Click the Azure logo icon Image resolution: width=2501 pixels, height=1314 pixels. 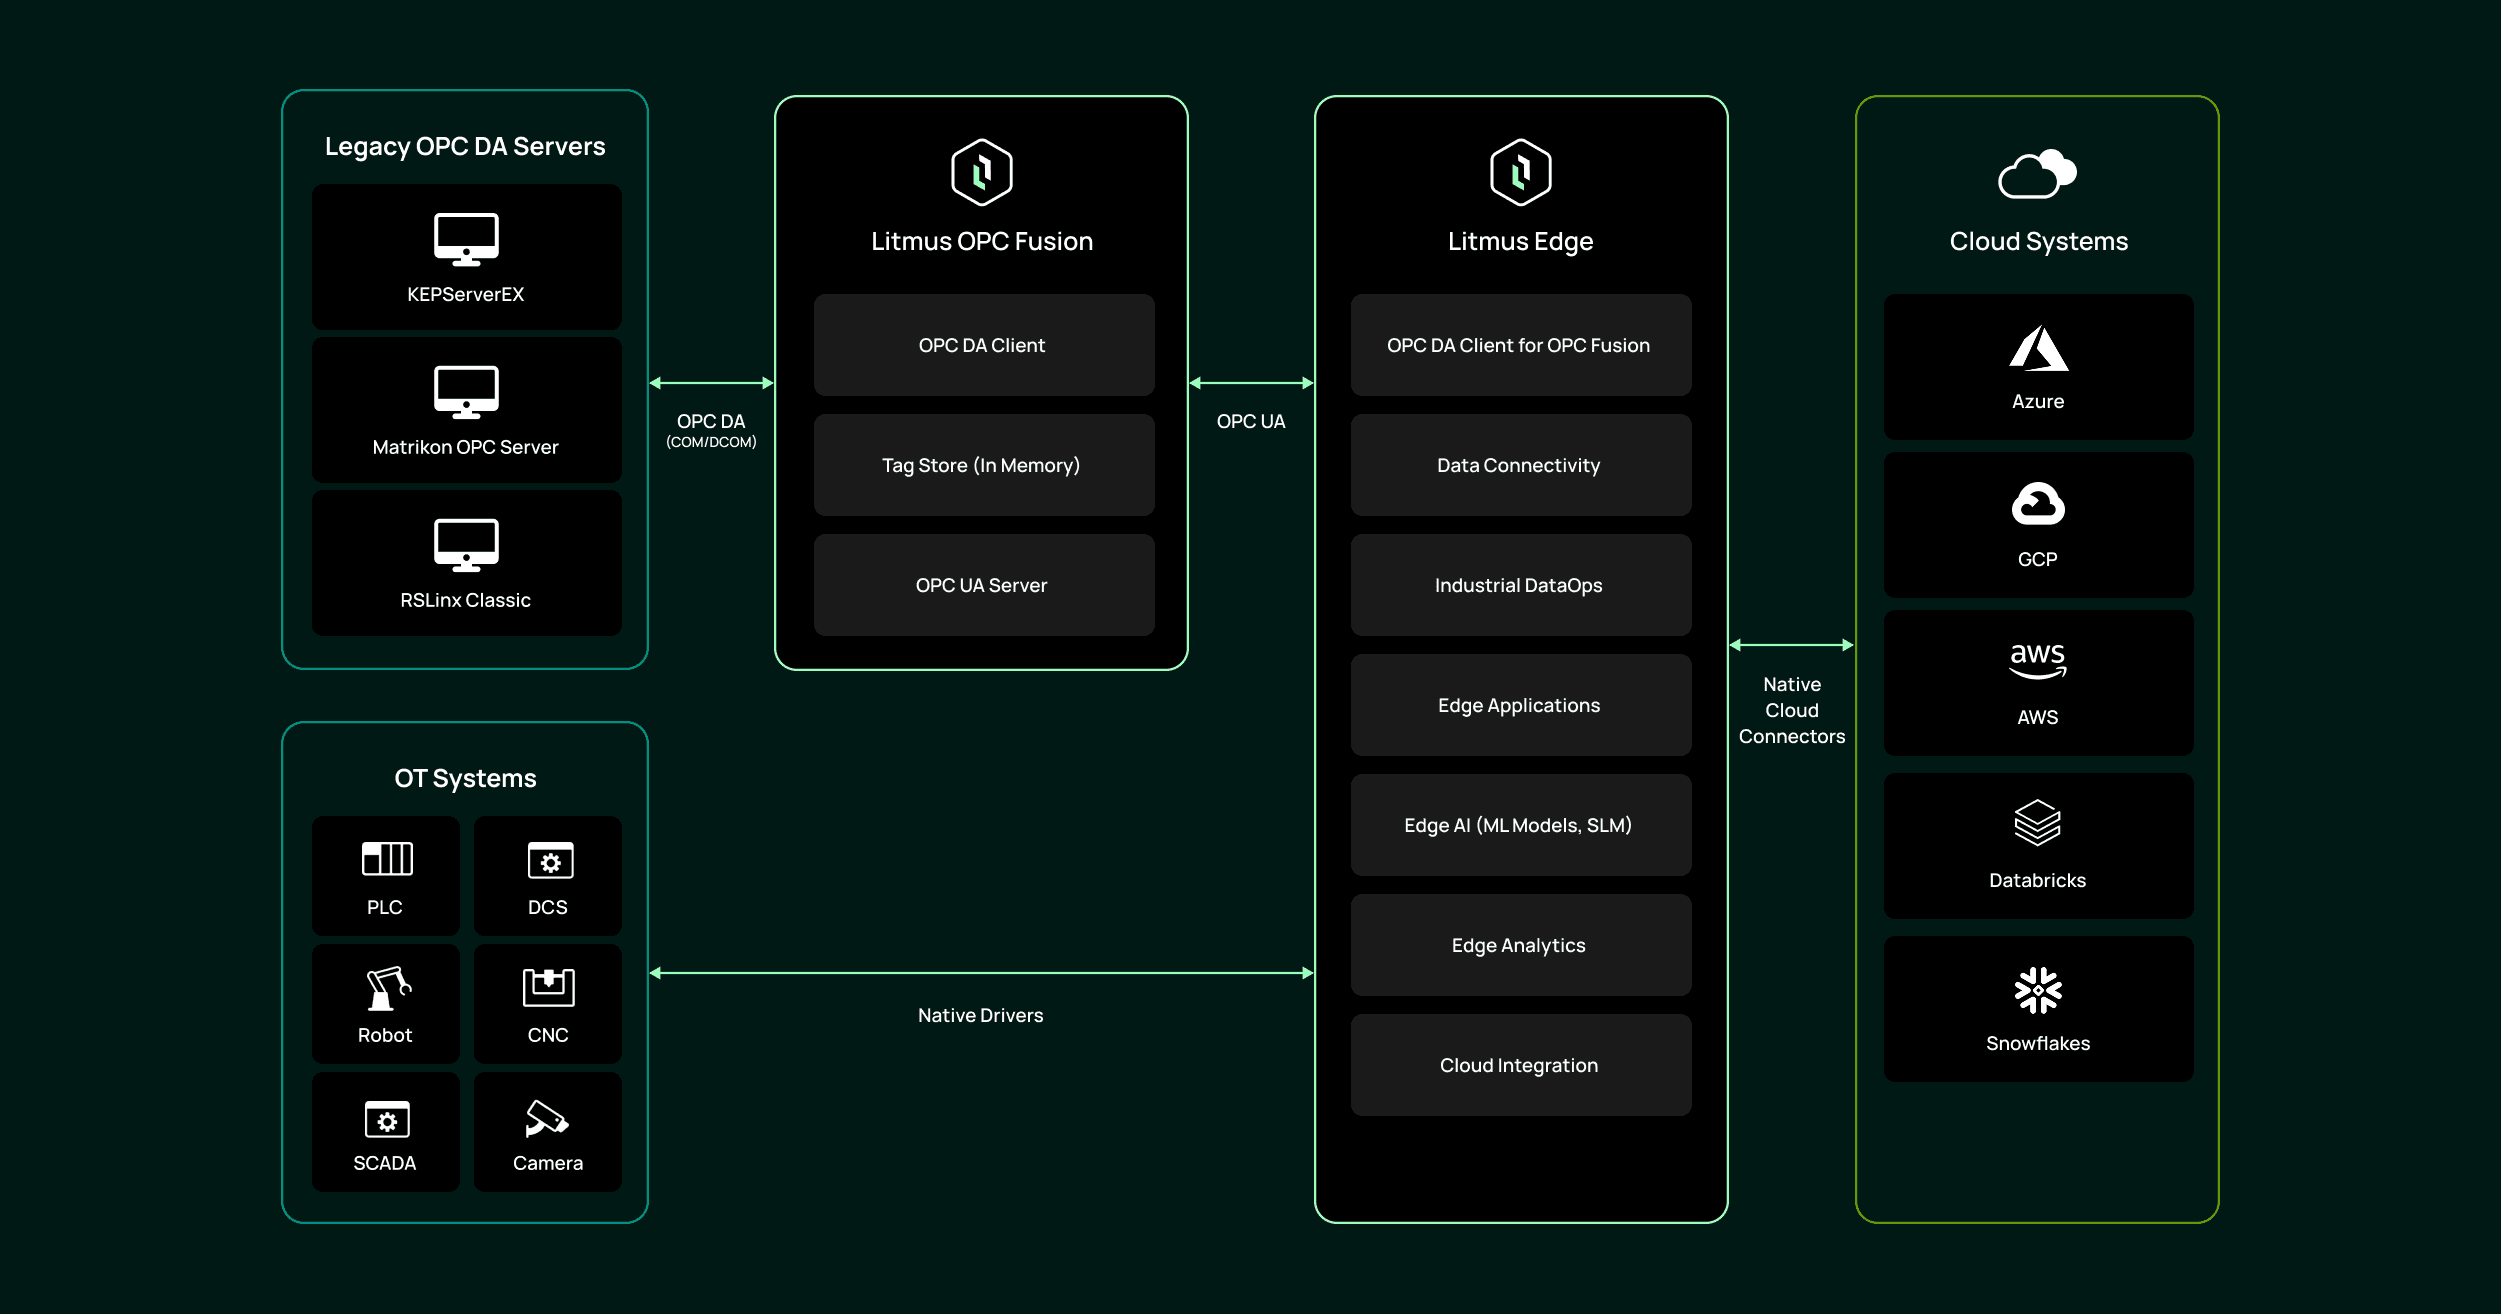pos(2038,348)
